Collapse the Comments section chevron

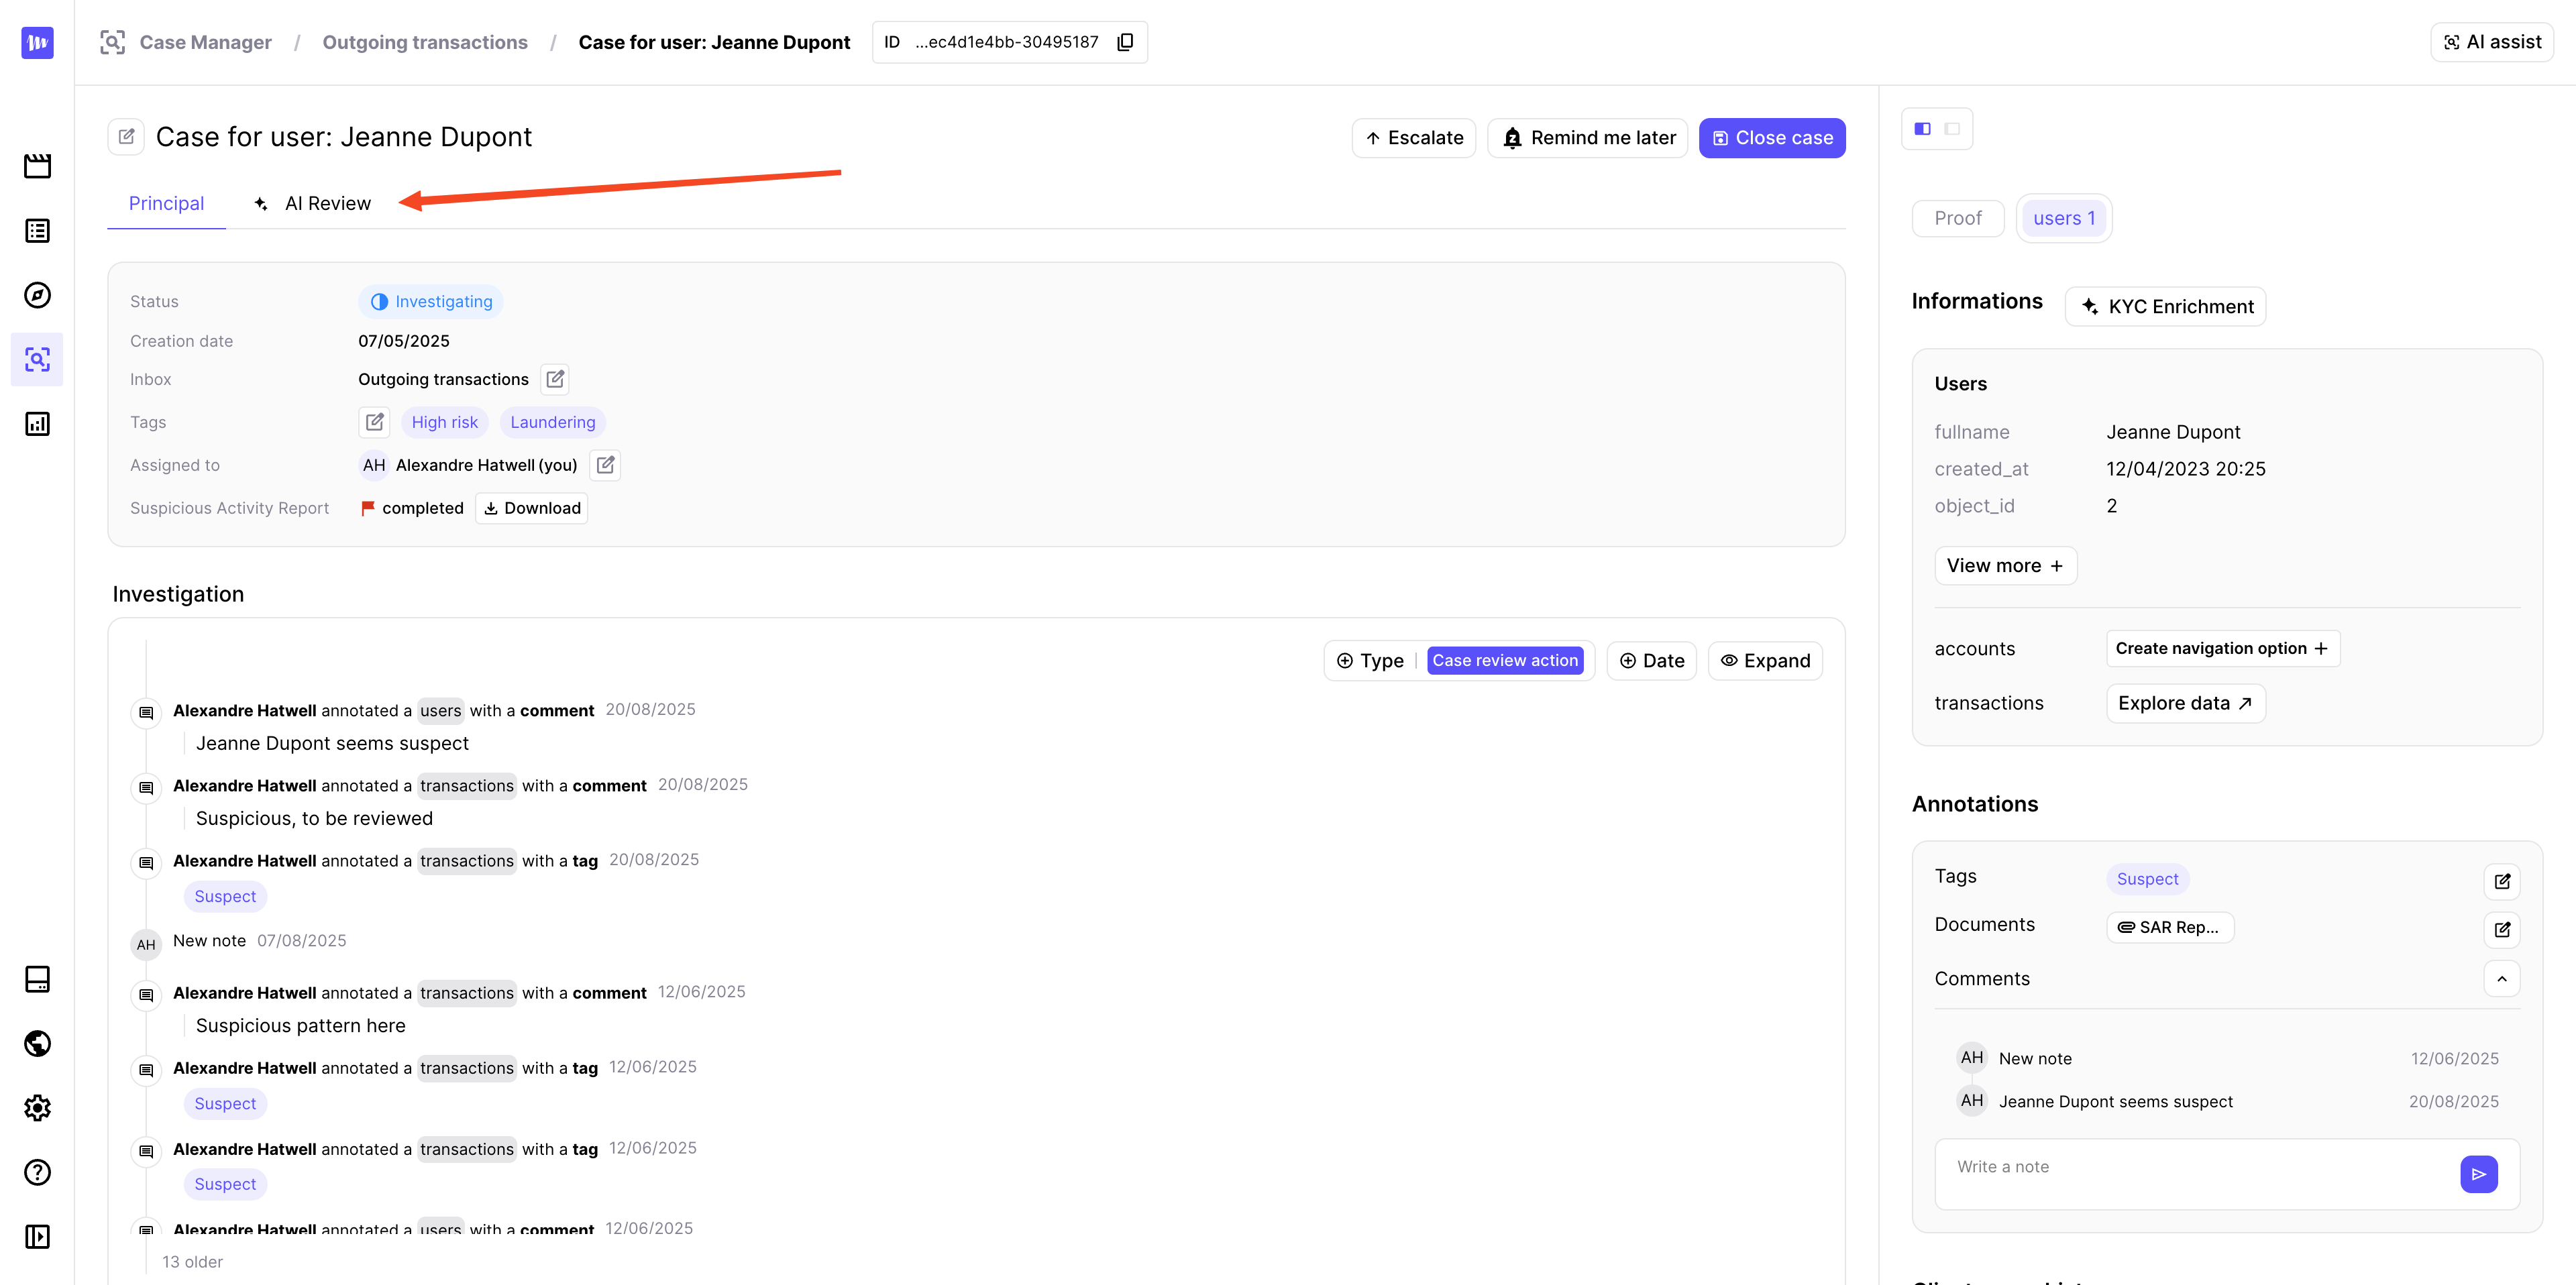2502,979
